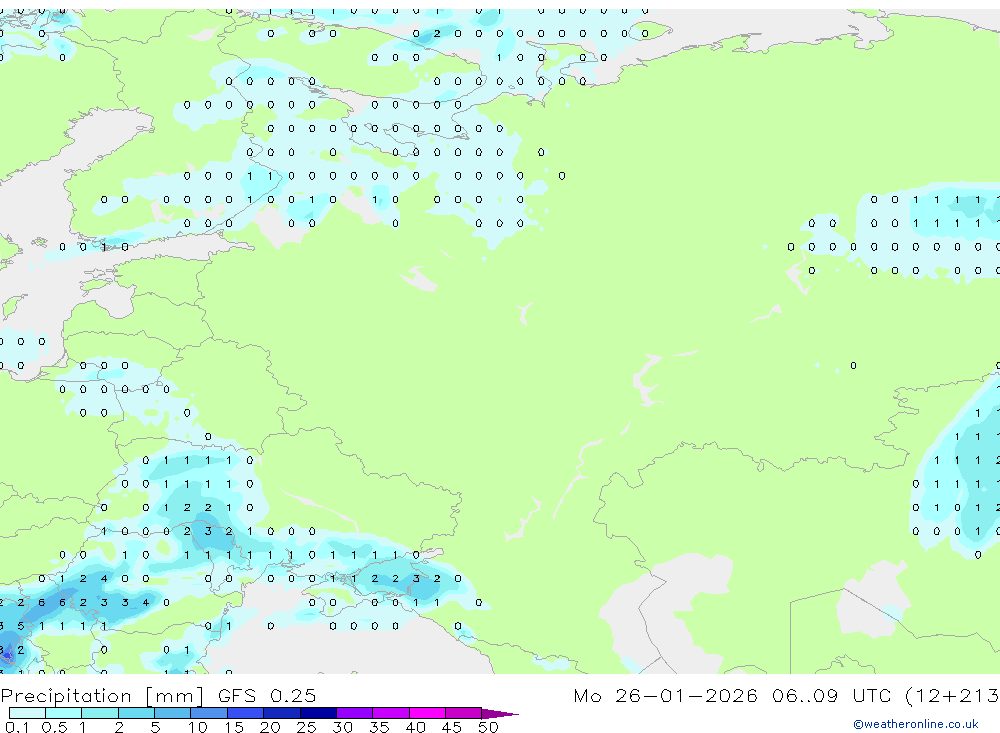Select the "06..09 UTC" time range text
The width and height of the screenshot is (1000, 733).
point(832,695)
